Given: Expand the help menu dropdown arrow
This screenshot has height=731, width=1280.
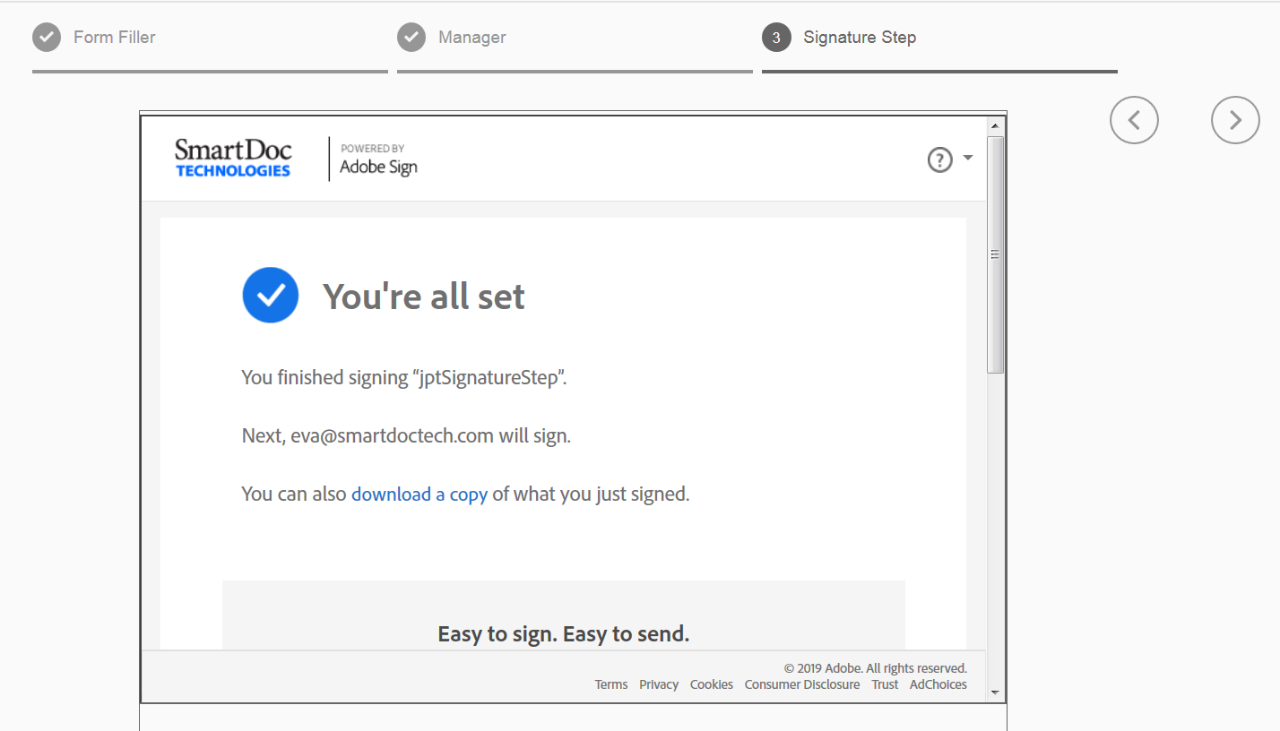Looking at the screenshot, I should [966, 158].
